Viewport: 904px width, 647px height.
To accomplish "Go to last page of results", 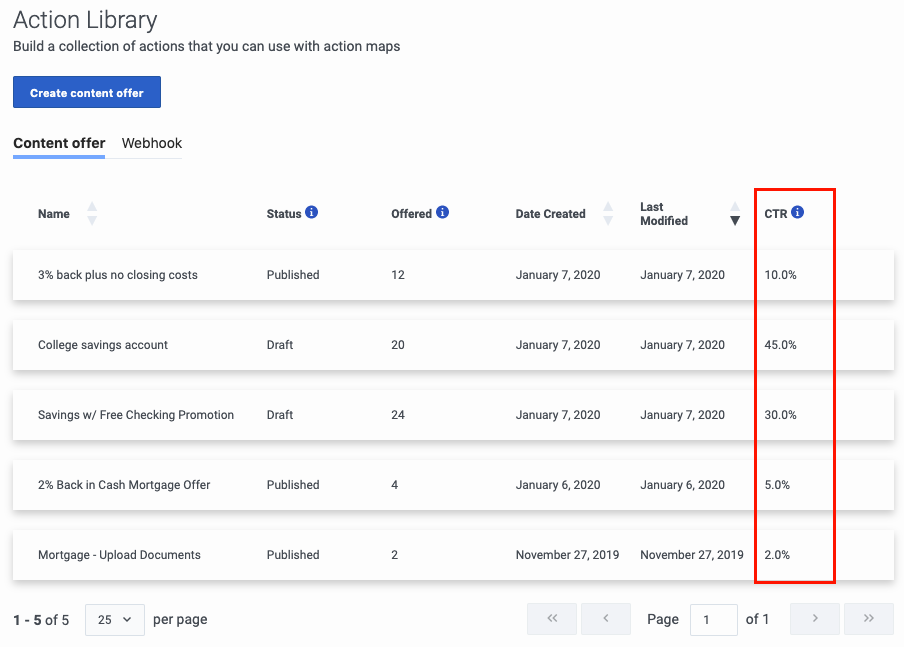I will (x=869, y=619).
